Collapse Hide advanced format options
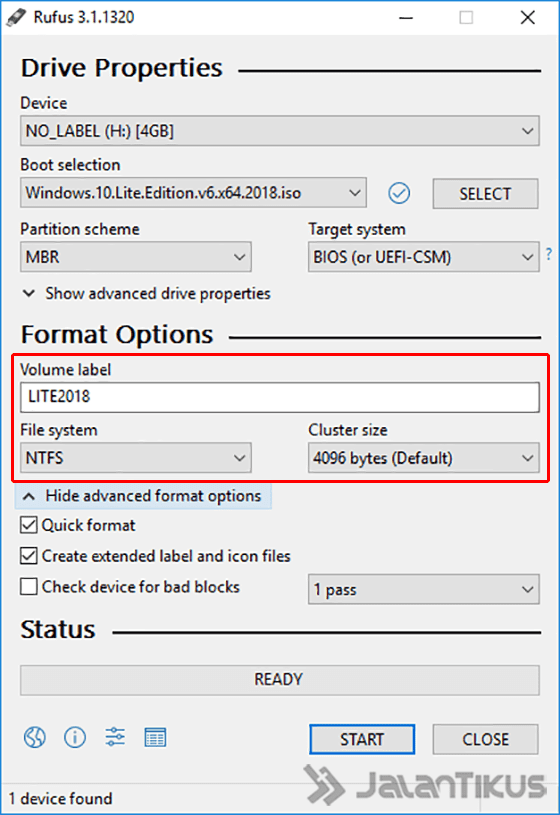 coord(144,496)
